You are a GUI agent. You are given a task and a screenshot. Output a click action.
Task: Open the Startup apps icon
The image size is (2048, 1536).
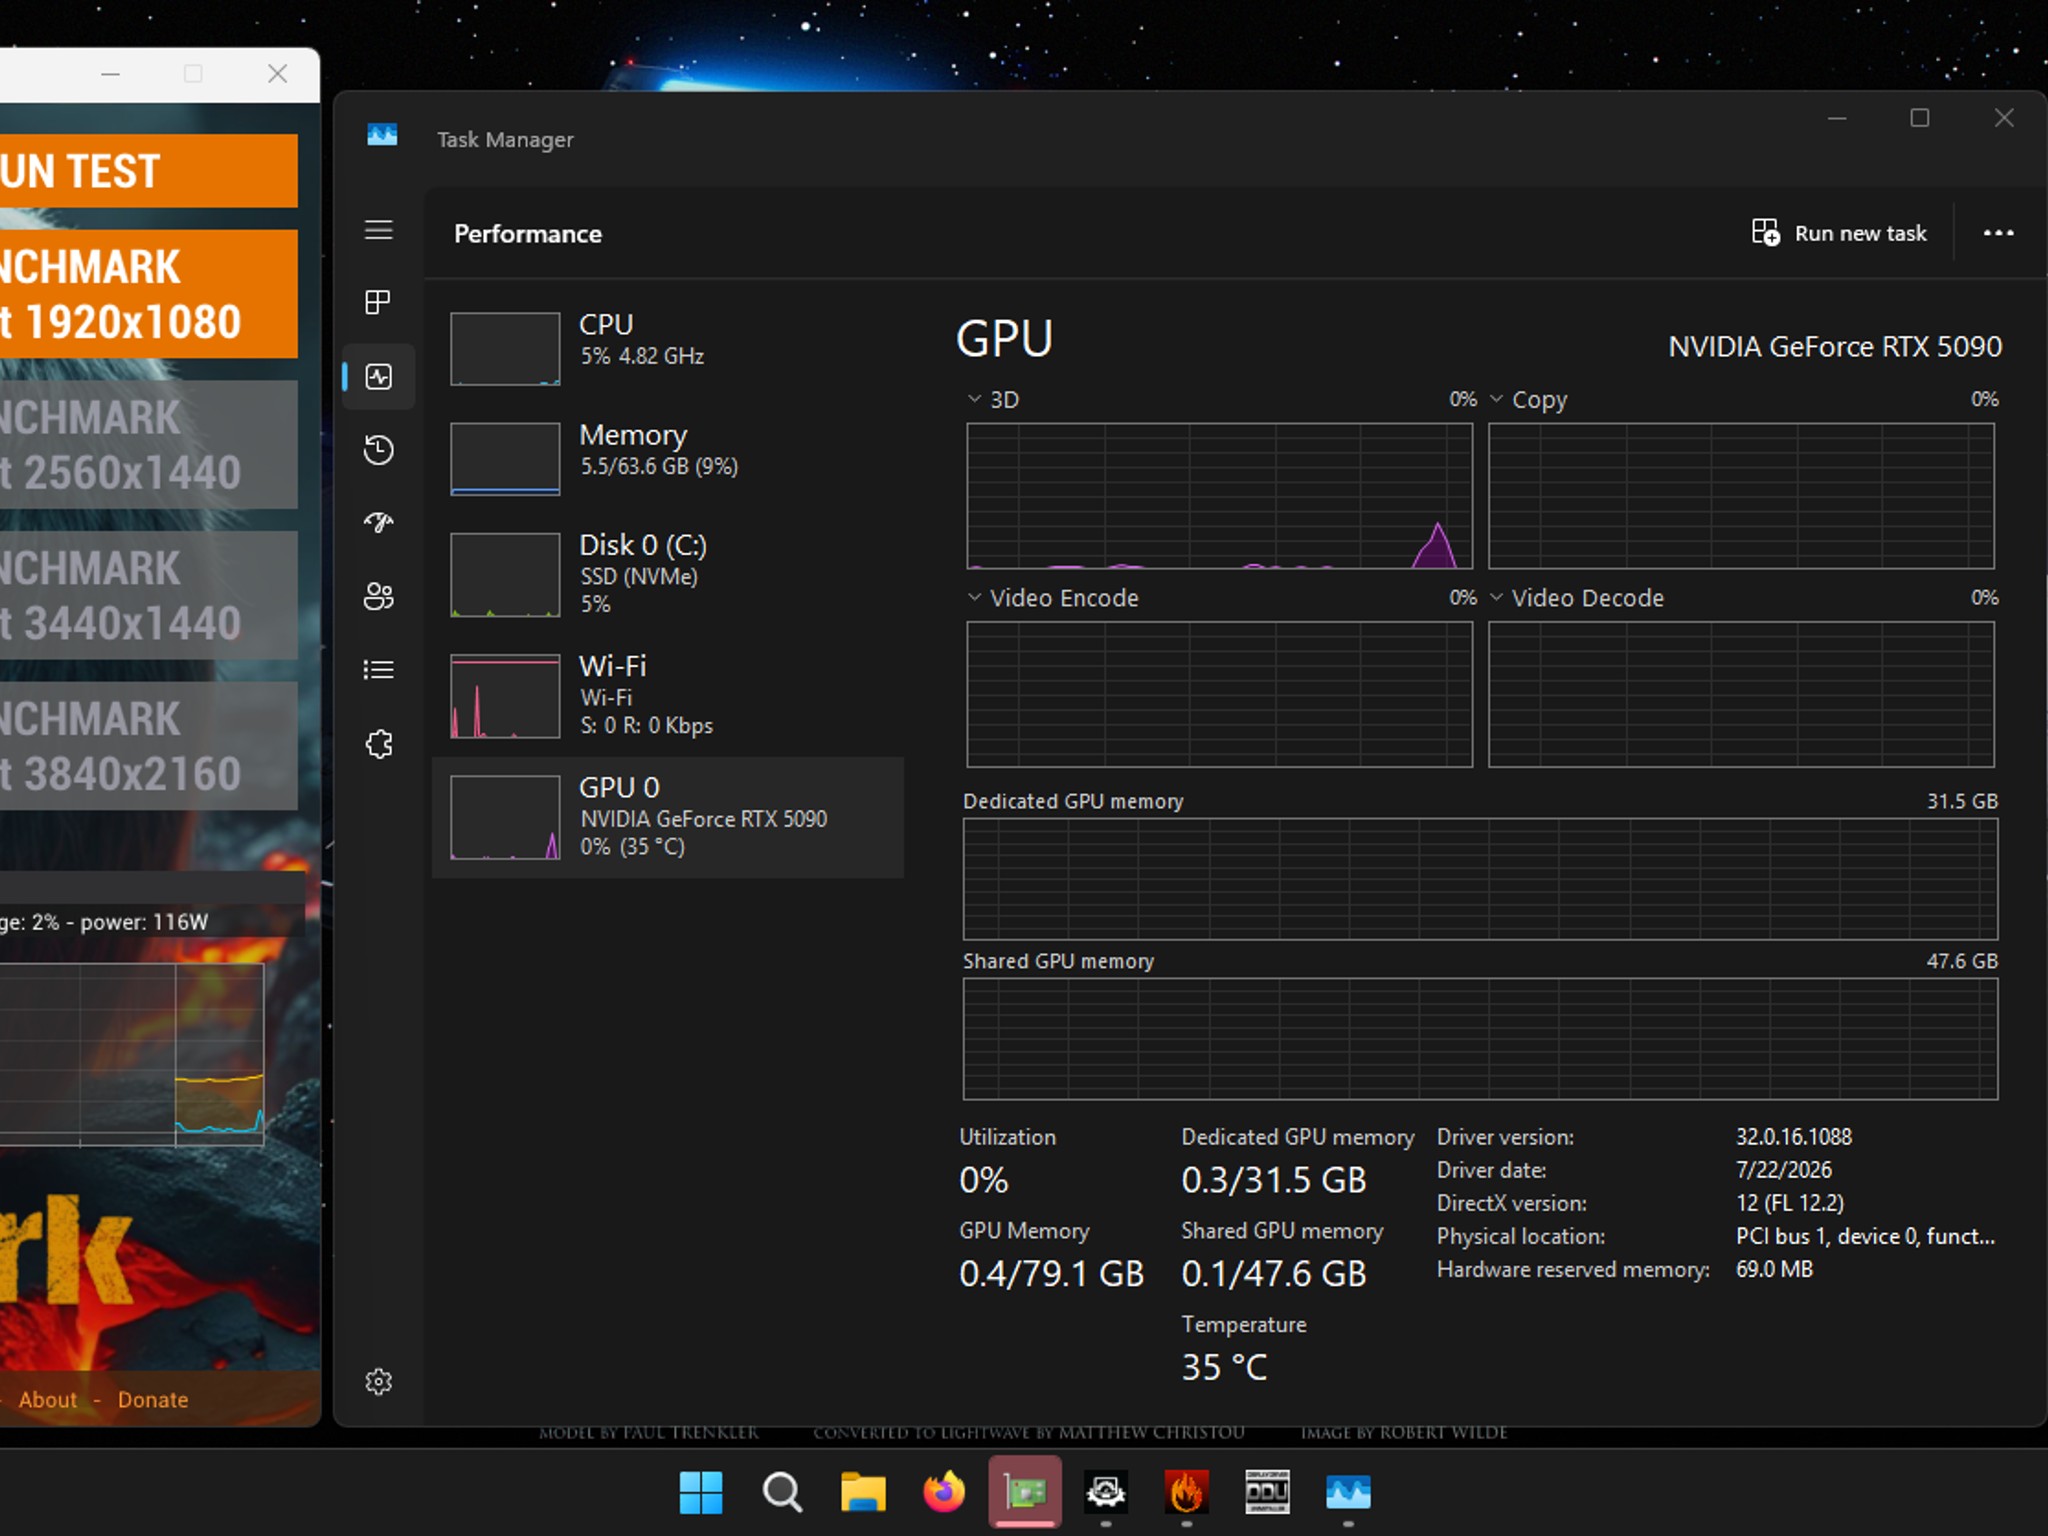pyautogui.click(x=378, y=522)
